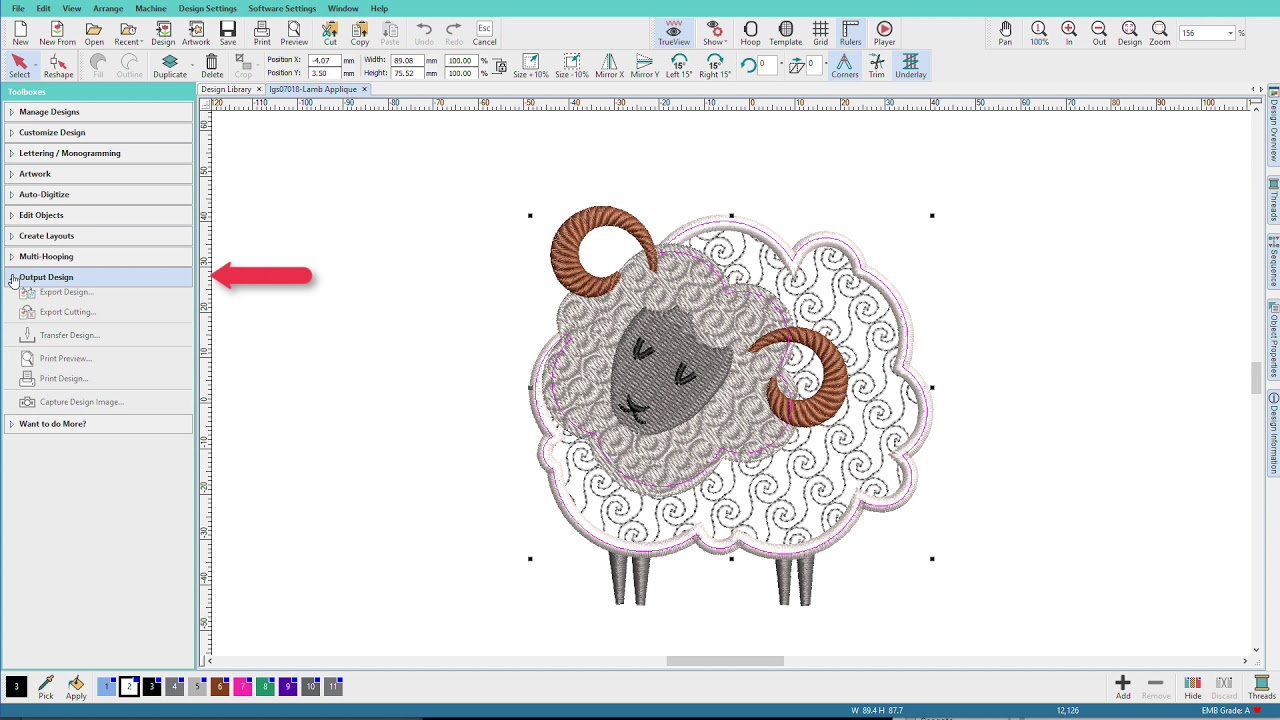Click the Trim tool

click(x=876, y=67)
